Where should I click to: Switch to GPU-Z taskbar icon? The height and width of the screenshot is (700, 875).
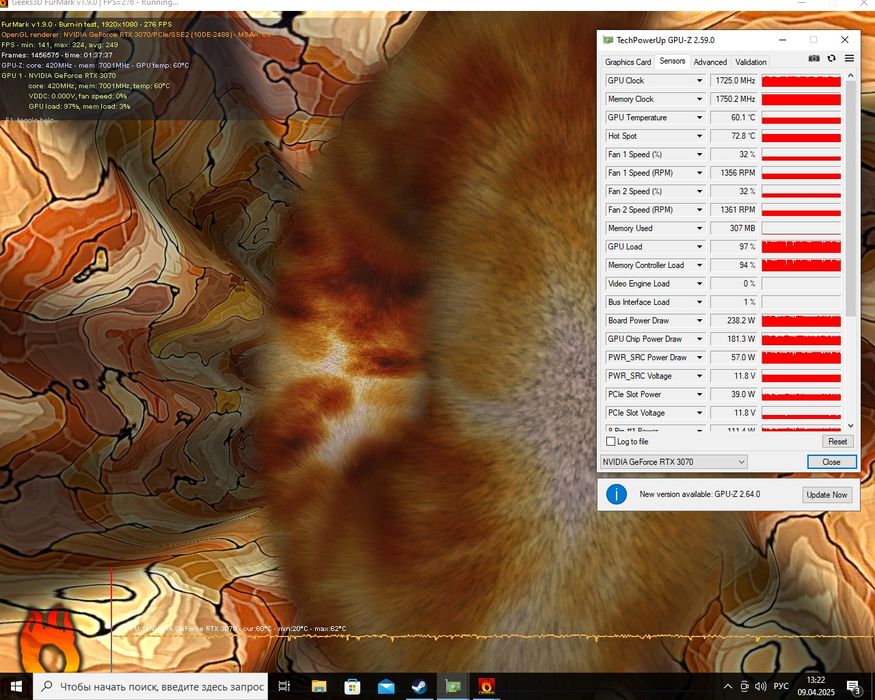point(453,687)
